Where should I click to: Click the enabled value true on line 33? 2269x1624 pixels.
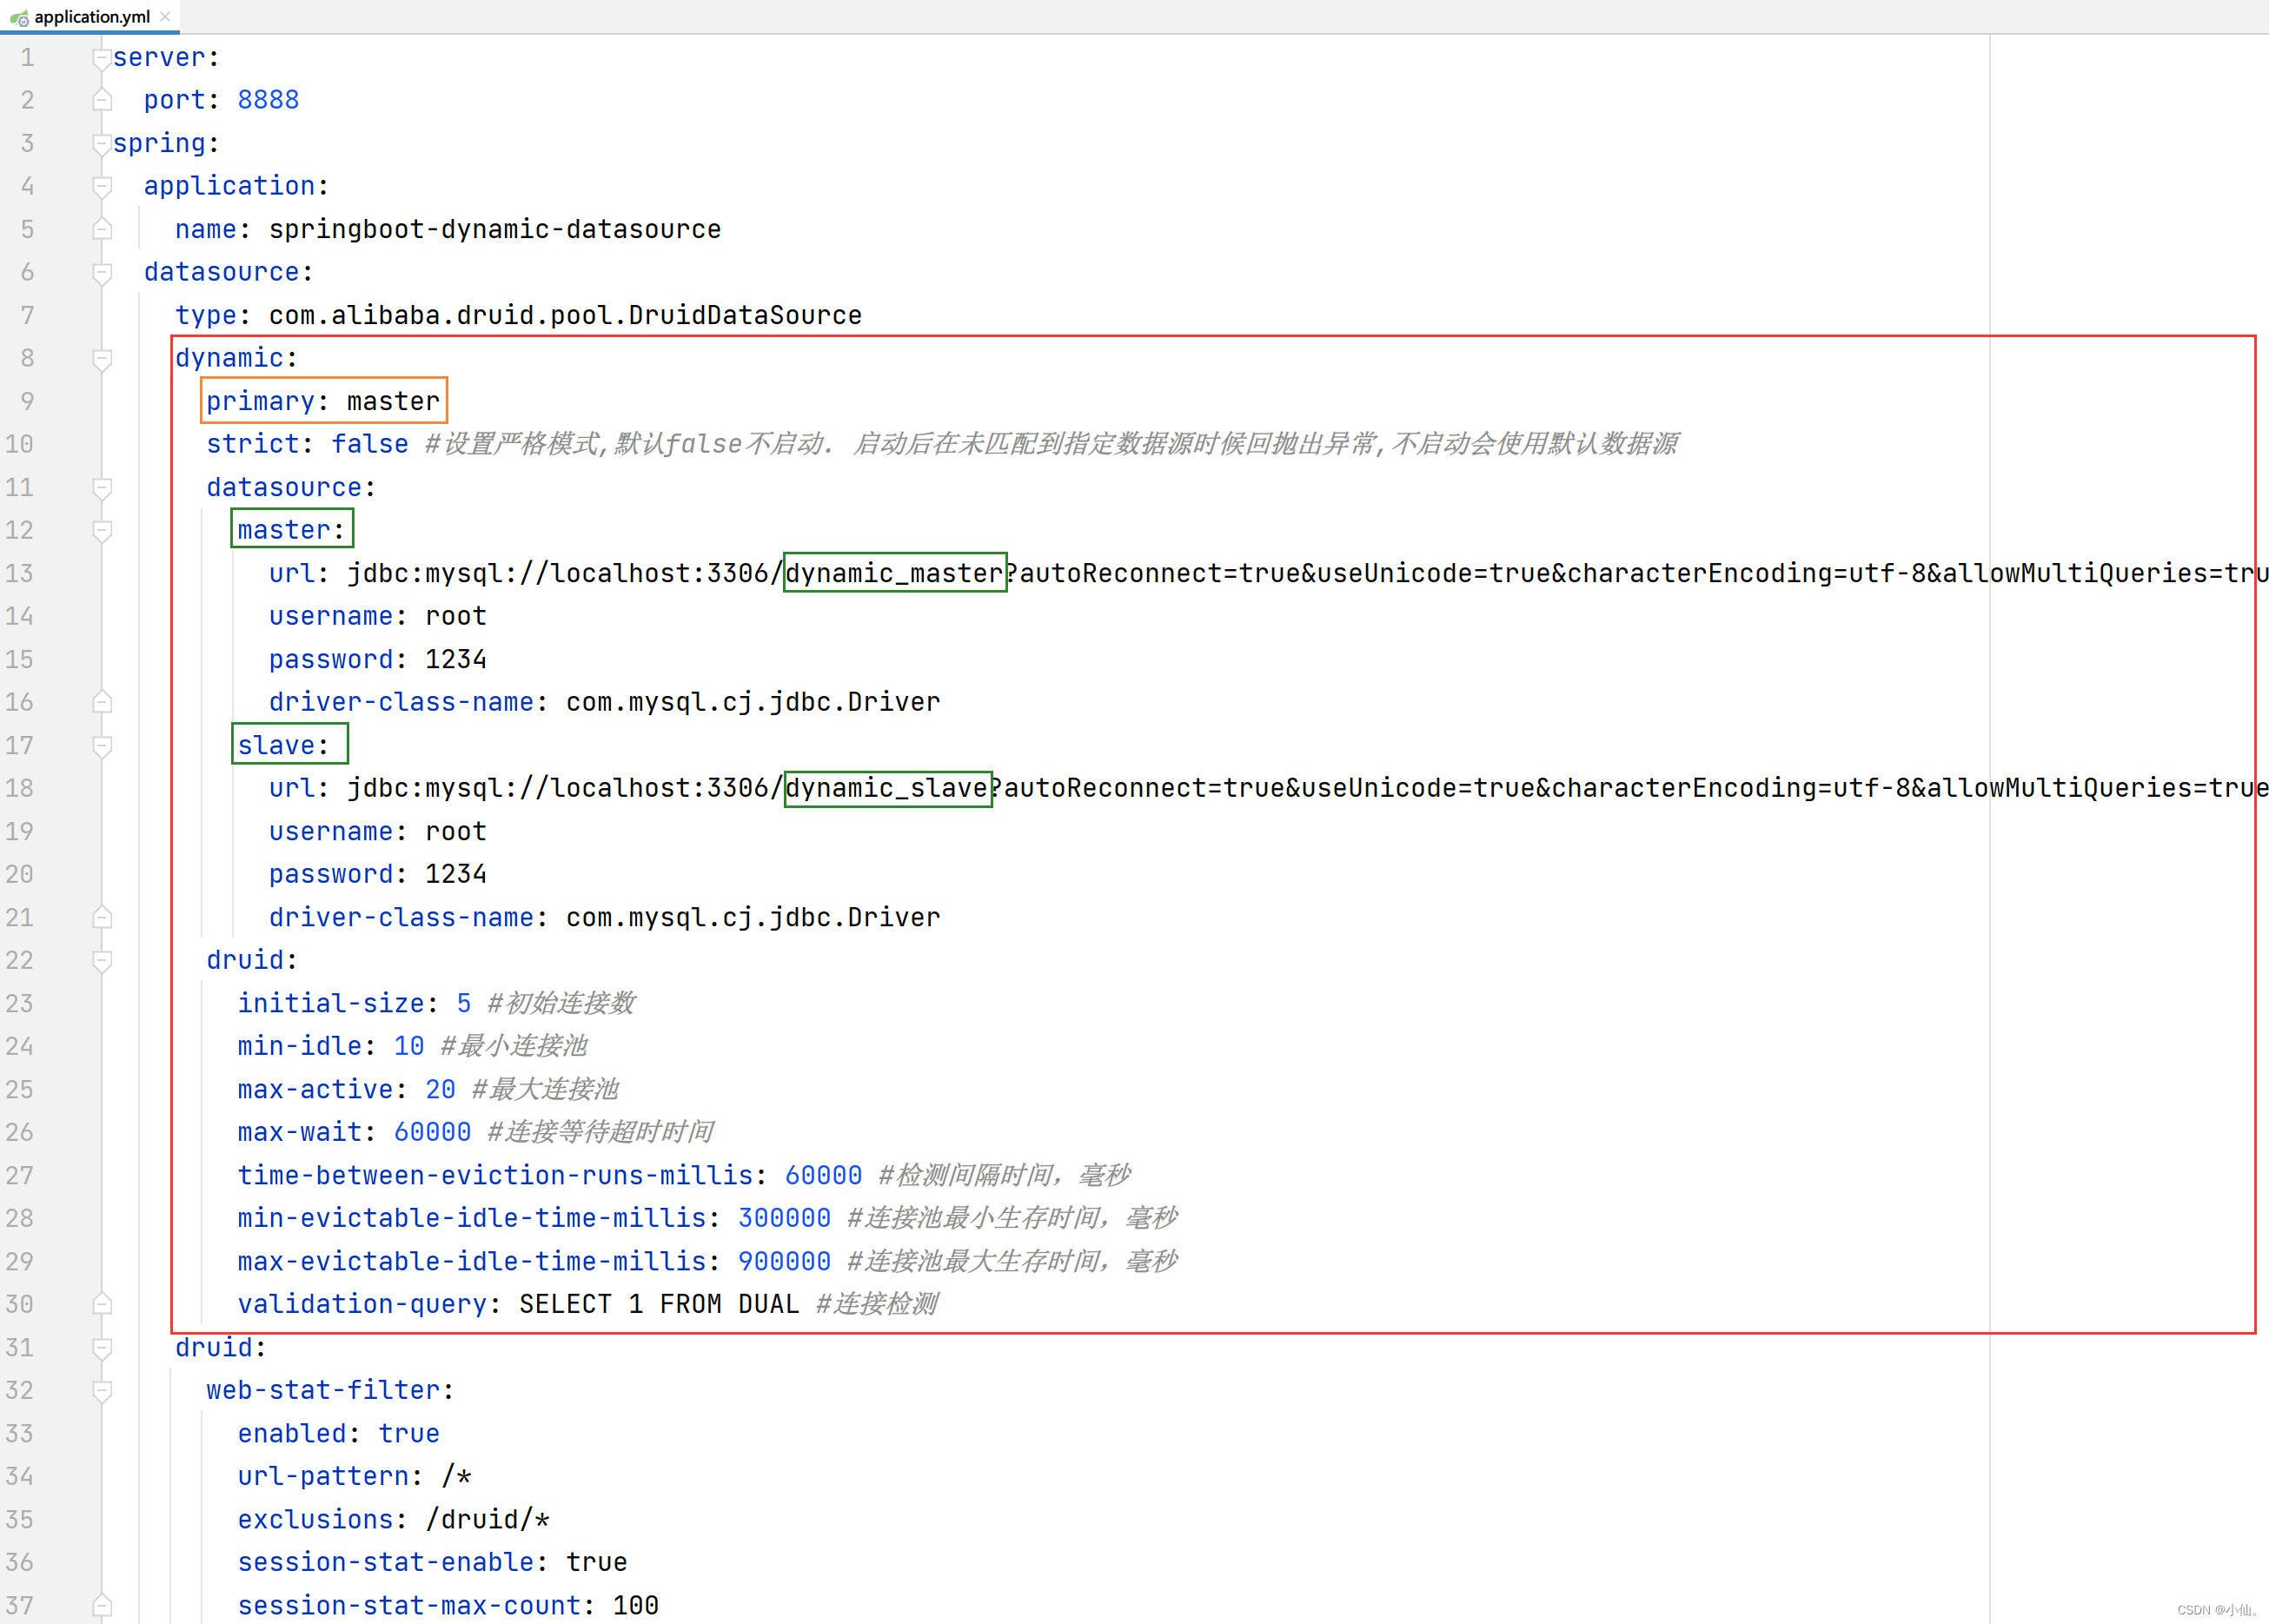pyautogui.click(x=409, y=1434)
